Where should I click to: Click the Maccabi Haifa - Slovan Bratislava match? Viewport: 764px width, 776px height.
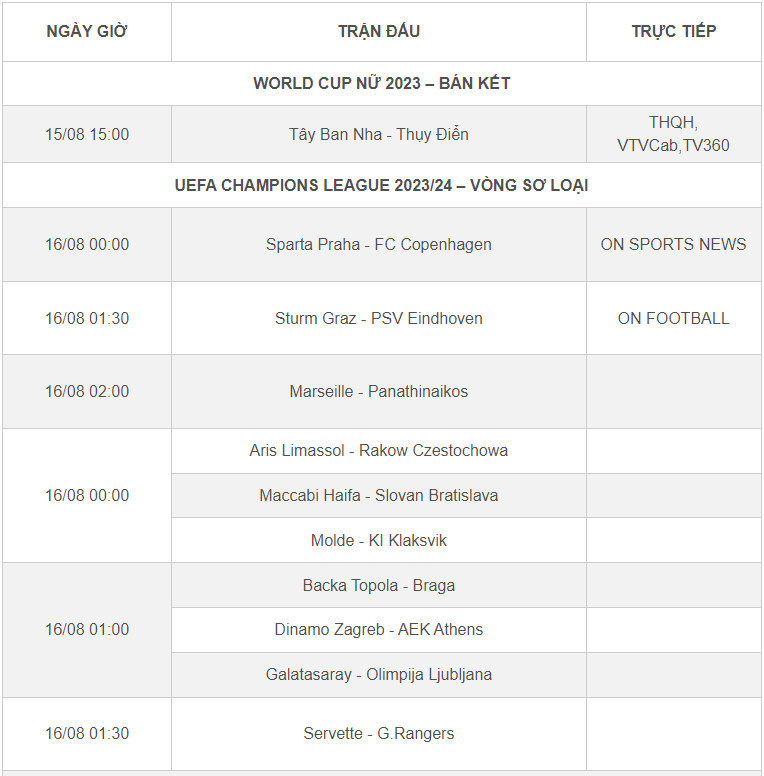379,495
